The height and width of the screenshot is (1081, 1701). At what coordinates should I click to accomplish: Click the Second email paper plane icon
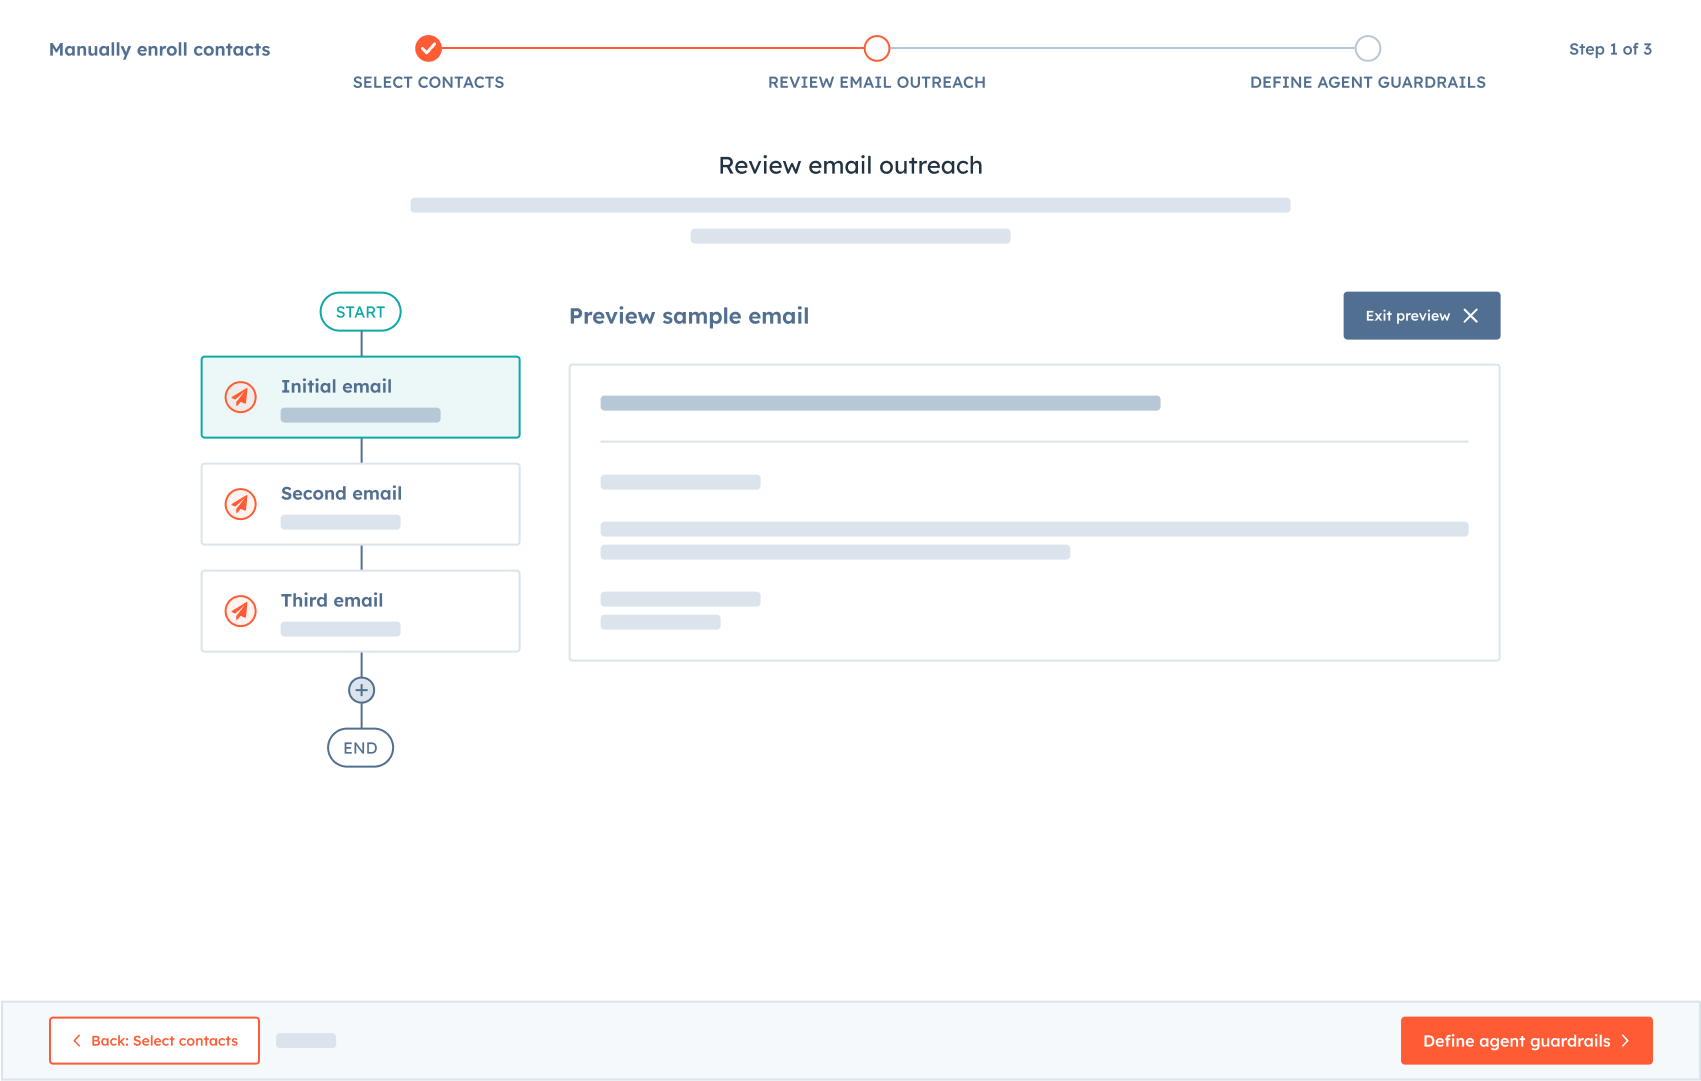point(240,504)
